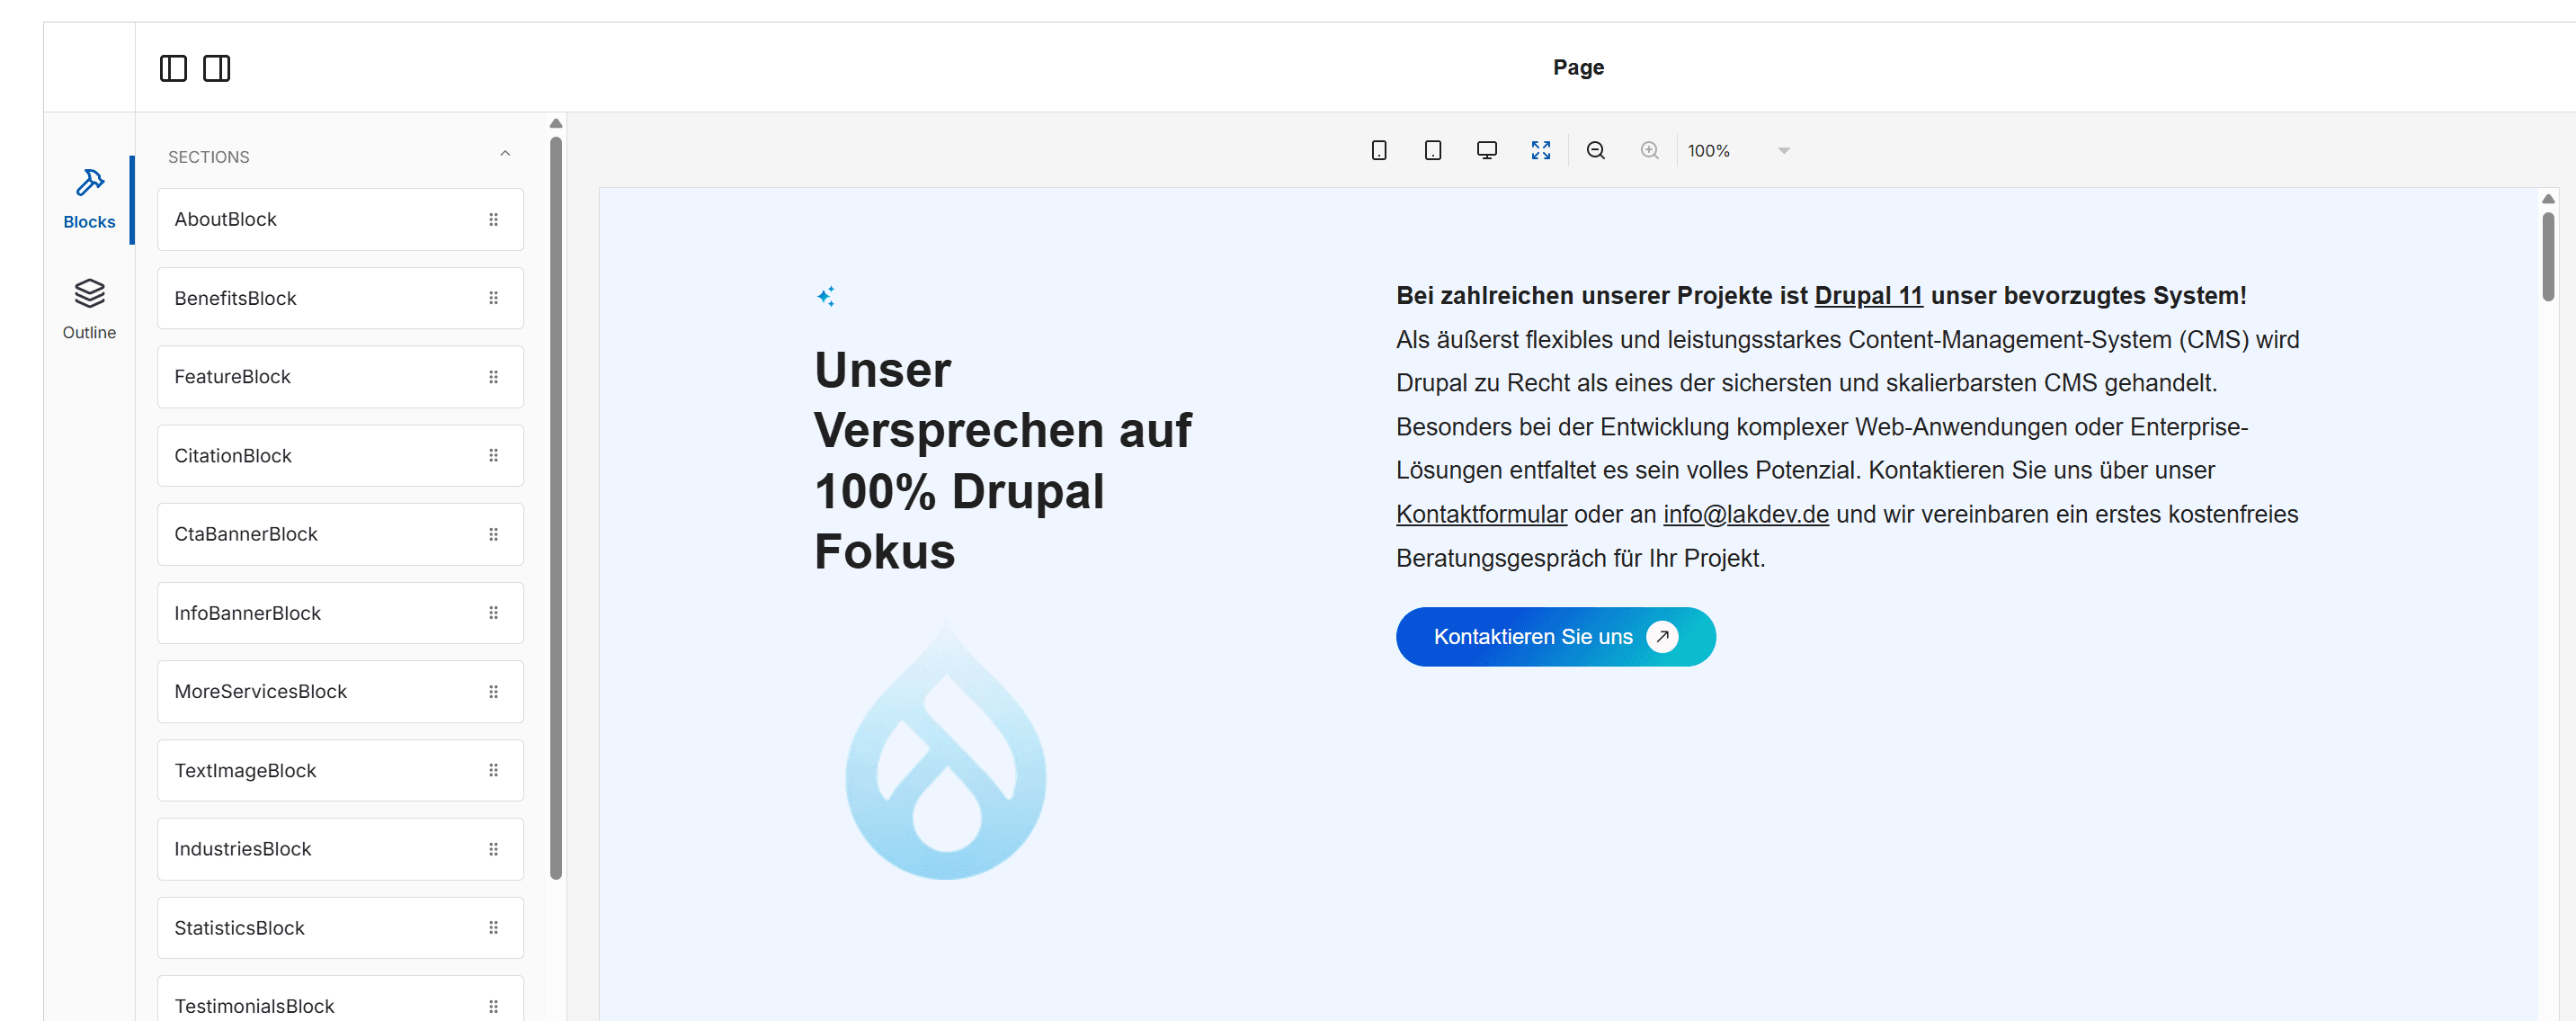2576x1021 pixels.
Task: Open the Blocks tab in sidebar
Action: 89,199
